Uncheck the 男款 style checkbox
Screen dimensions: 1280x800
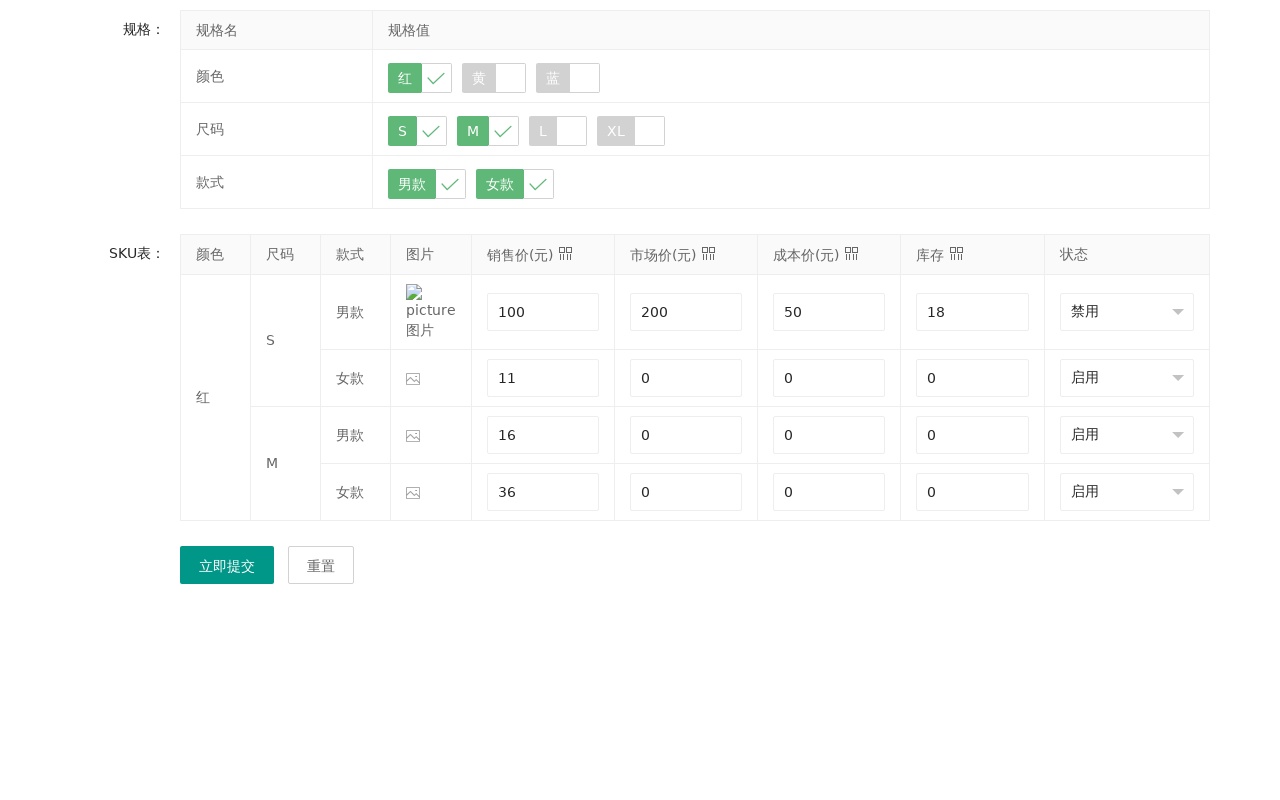427,184
